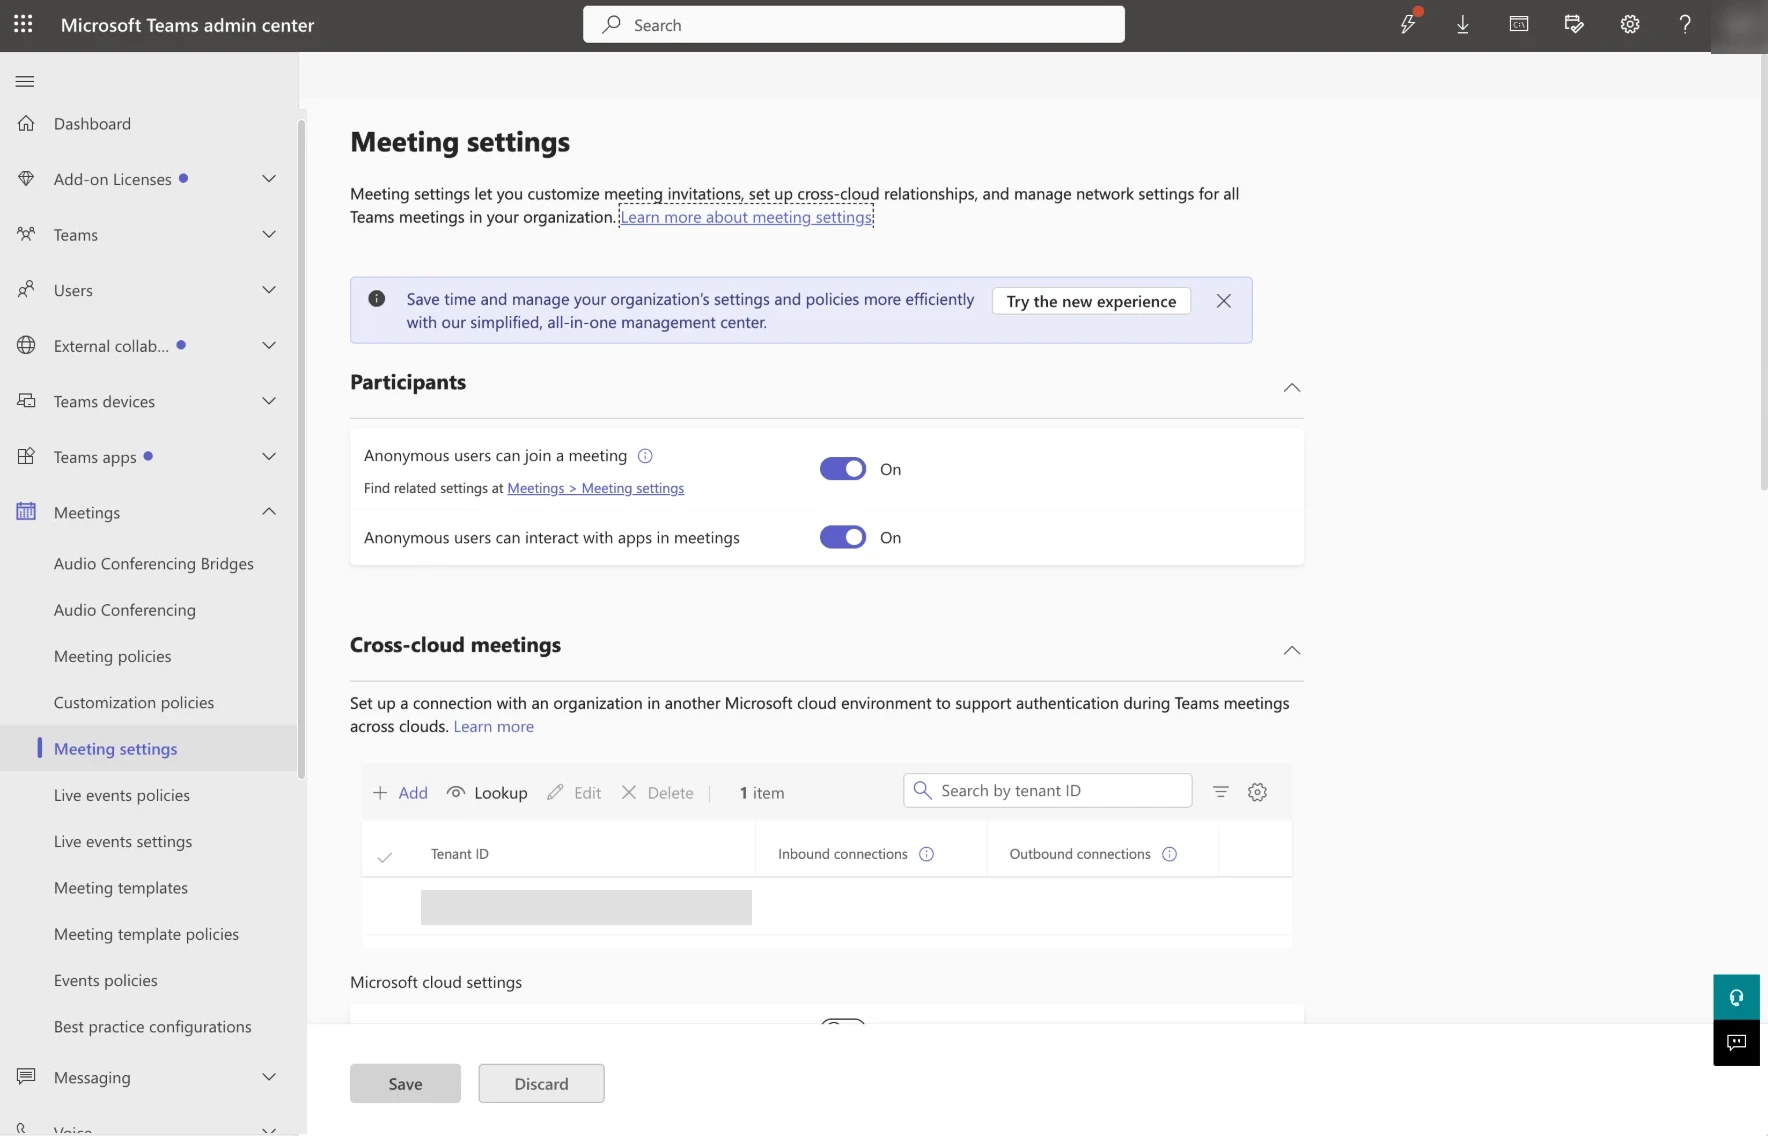Click Learn more link under Cross-cloud meetings
1768x1136 pixels.
[494, 726]
